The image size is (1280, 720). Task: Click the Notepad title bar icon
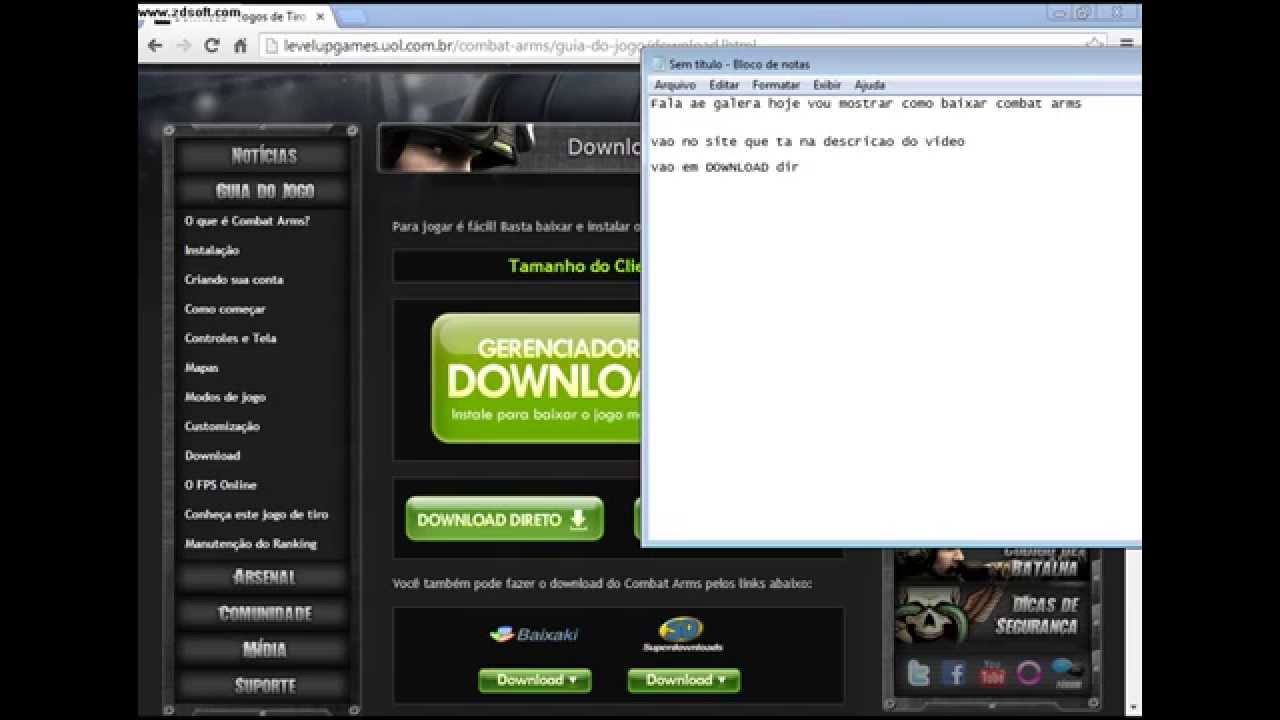pyautogui.click(x=658, y=64)
